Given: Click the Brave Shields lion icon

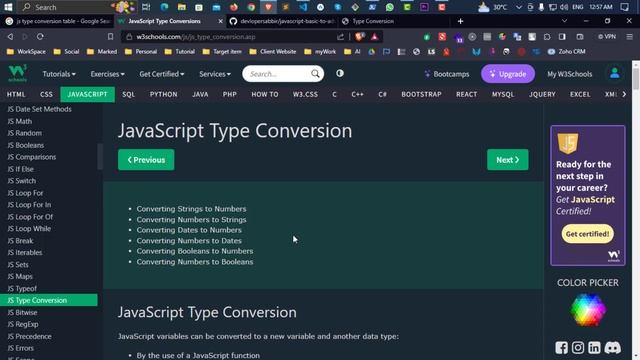Looking at the screenshot, I should [x=360, y=37].
